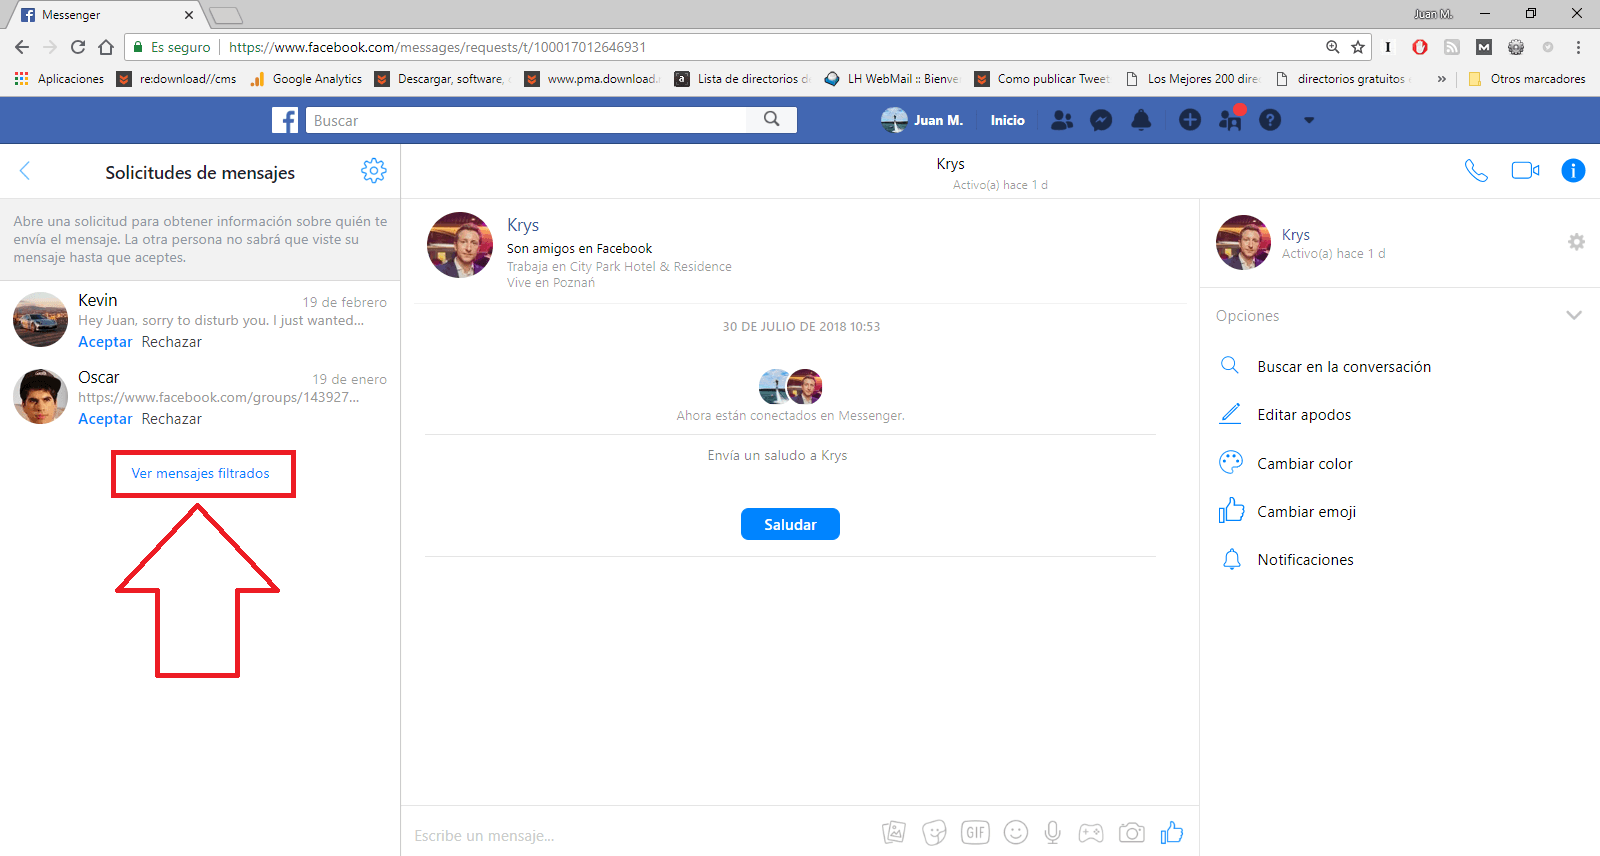1600x856 pixels.
Task: Click the create plus icon in header
Action: pyautogui.click(x=1190, y=120)
